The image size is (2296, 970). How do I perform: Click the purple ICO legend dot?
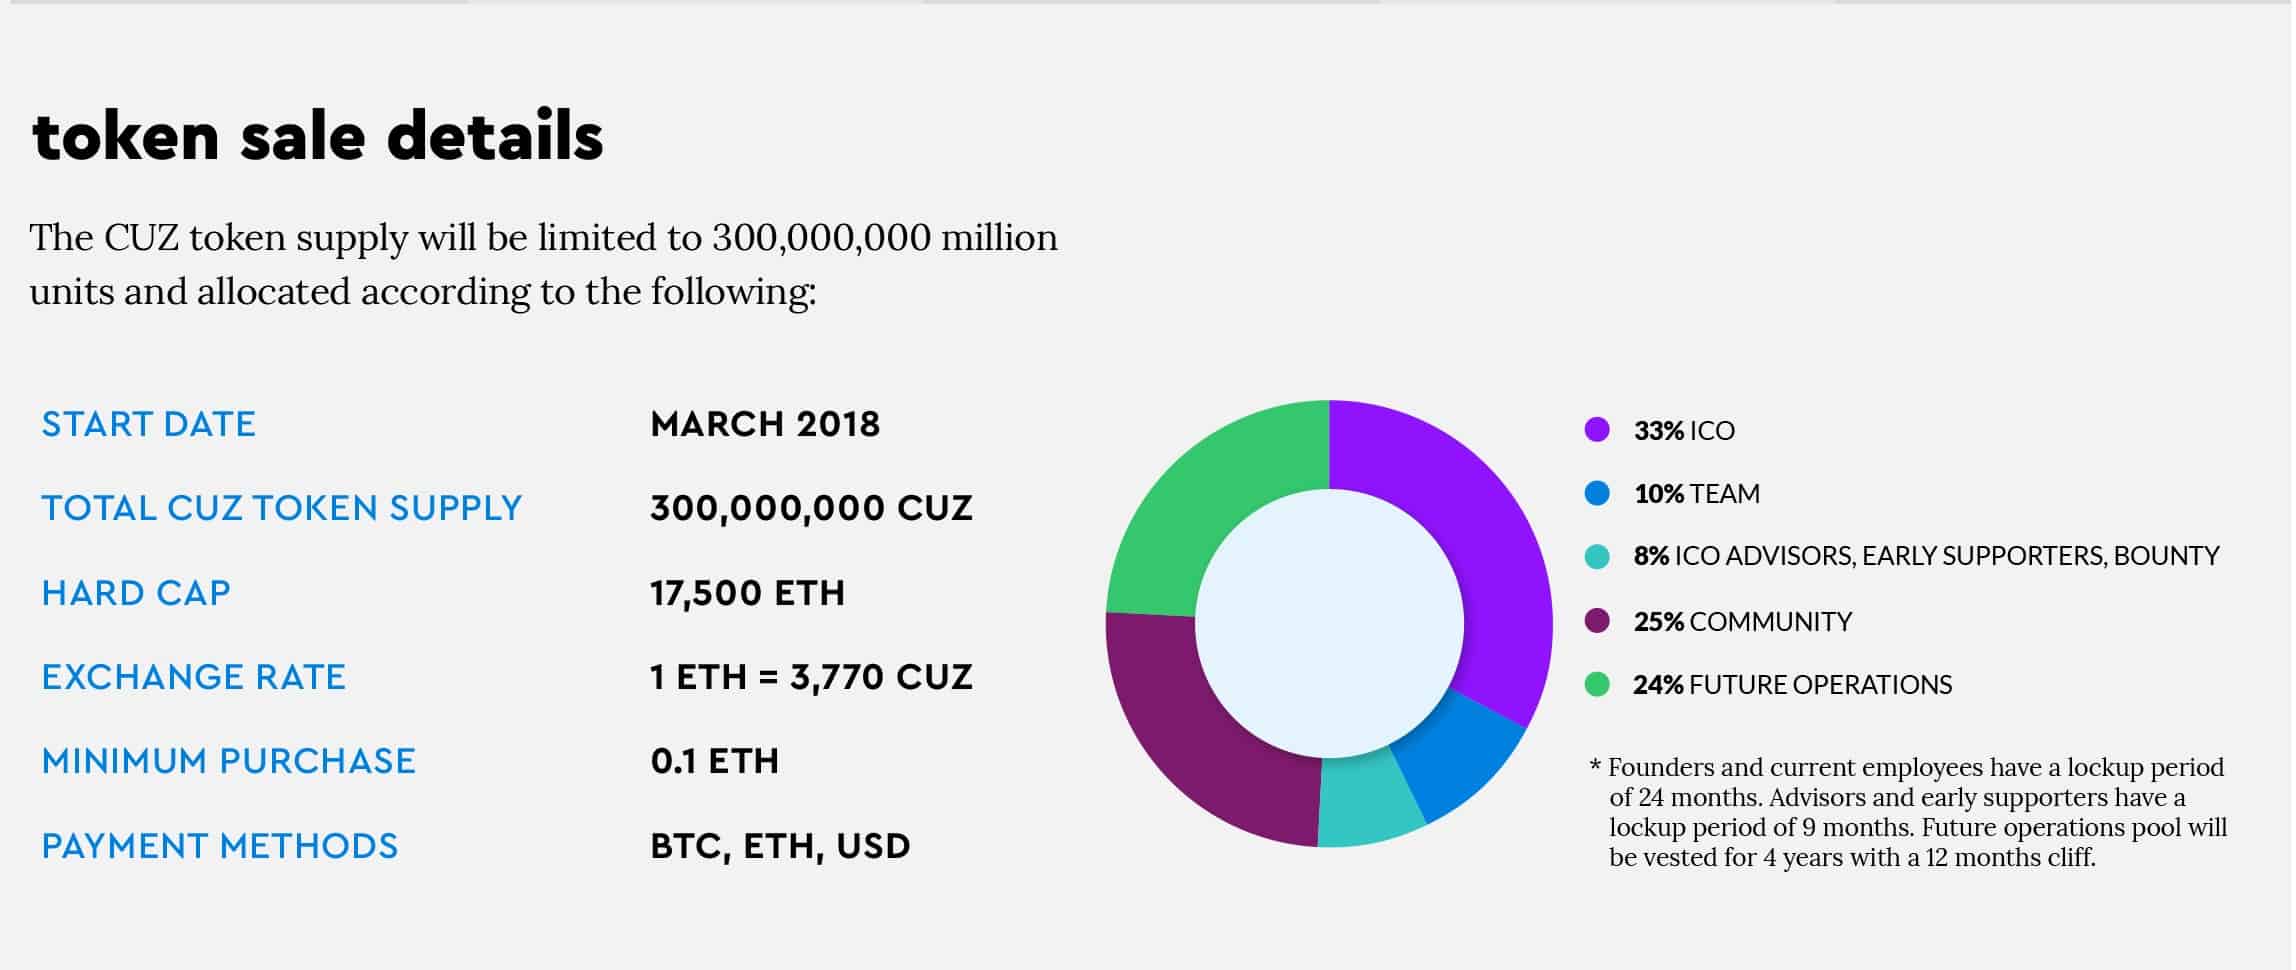[x=1597, y=430]
